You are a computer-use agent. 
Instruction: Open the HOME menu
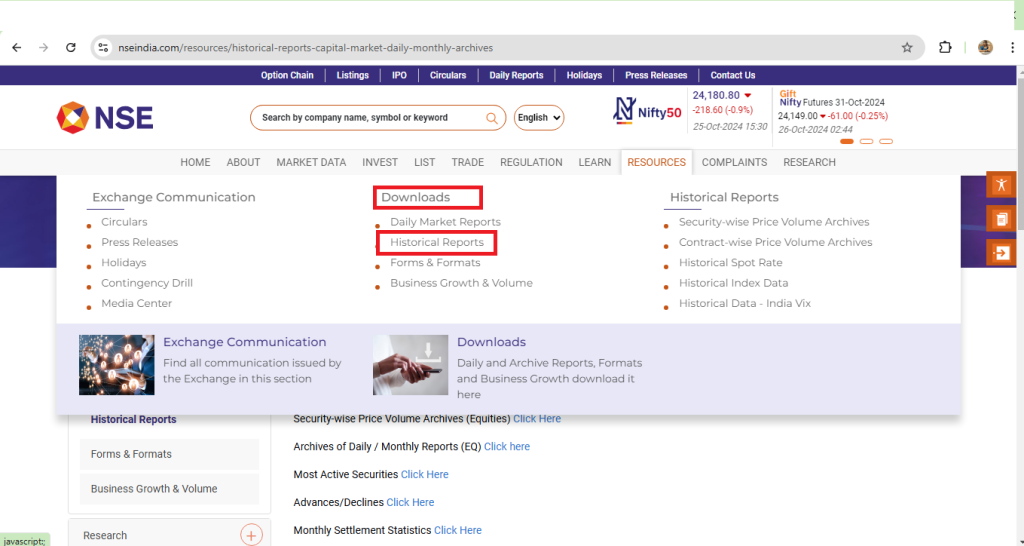coord(195,162)
